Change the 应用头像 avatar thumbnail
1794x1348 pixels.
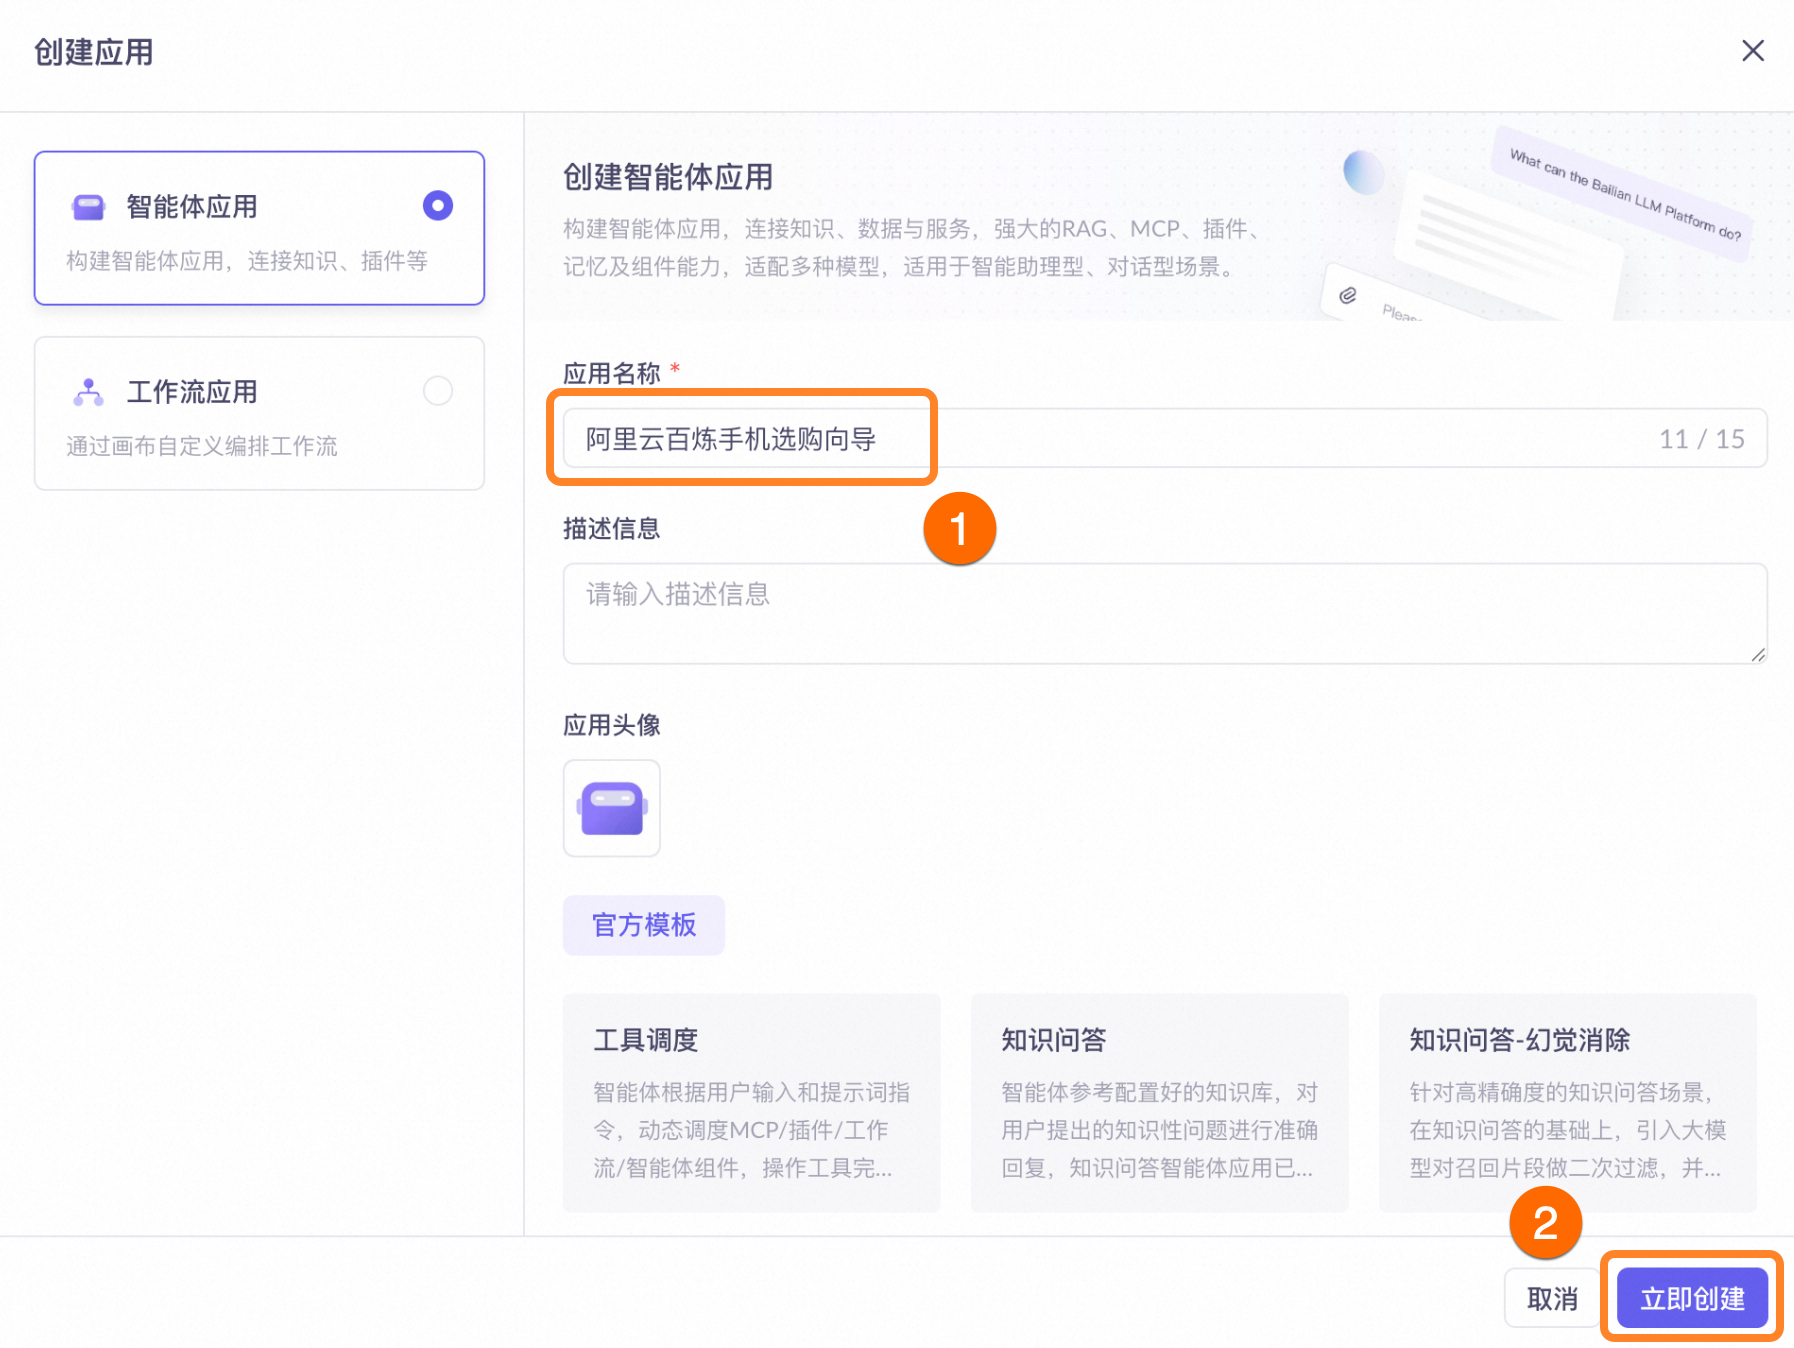(x=612, y=808)
